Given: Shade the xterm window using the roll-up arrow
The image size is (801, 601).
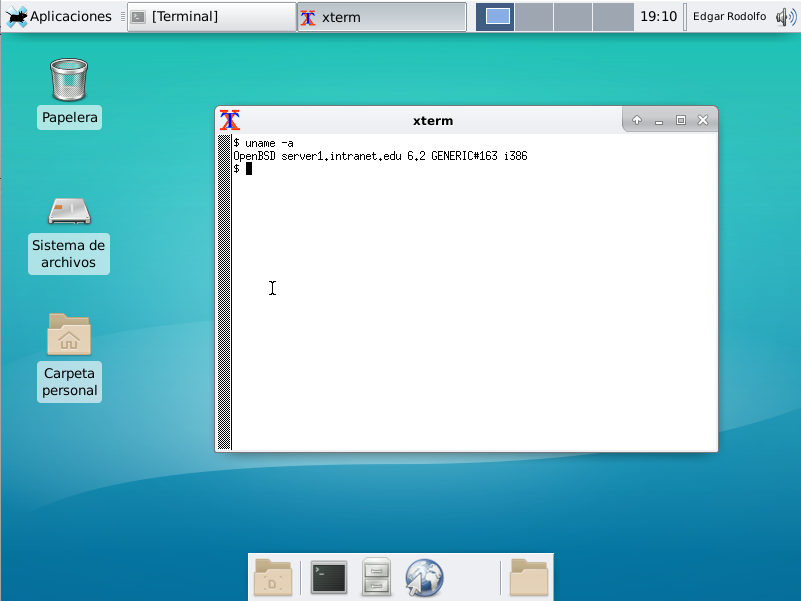Looking at the screenshot, I should 637,119.
